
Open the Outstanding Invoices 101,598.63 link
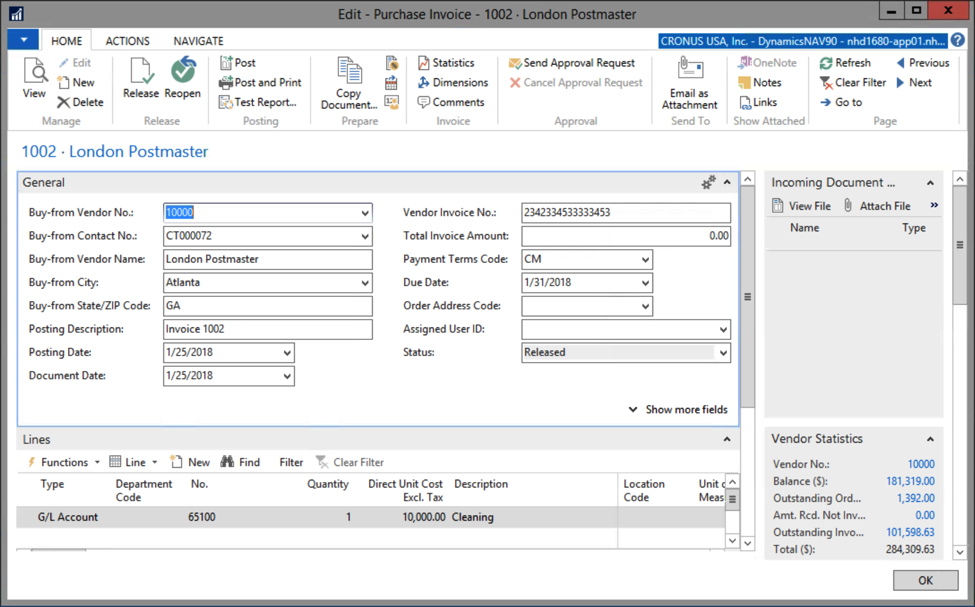tap(910, 532)
